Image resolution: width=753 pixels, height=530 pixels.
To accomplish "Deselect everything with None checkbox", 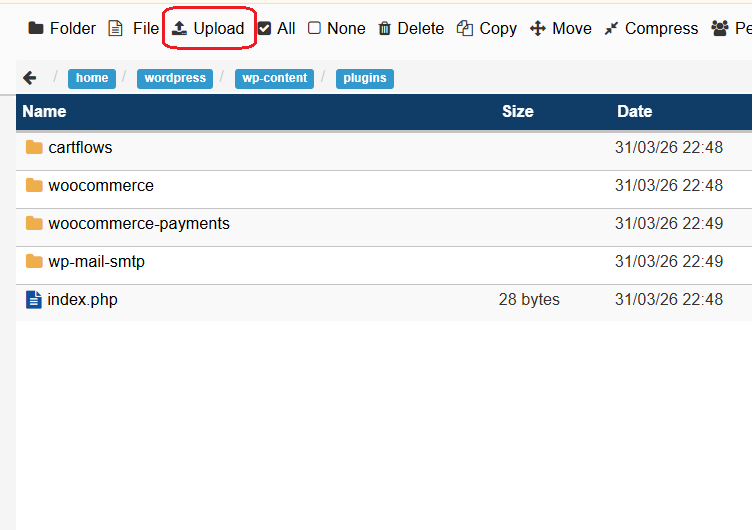I will tap(336, 28).
